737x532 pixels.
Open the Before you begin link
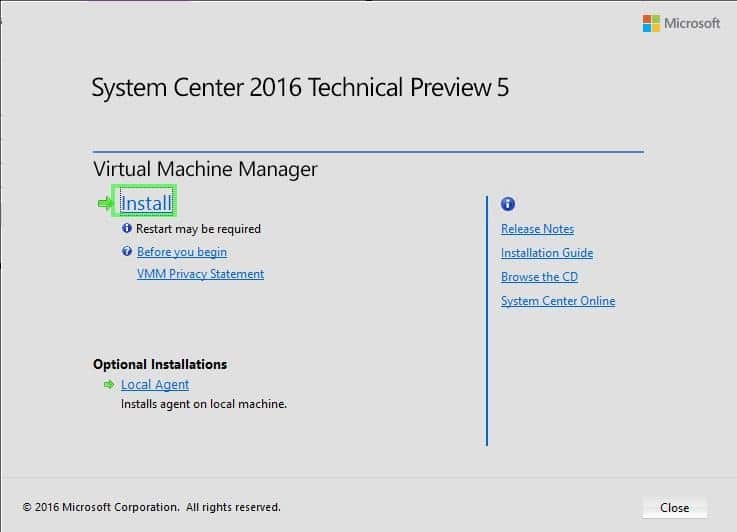(x=182, y=252)
